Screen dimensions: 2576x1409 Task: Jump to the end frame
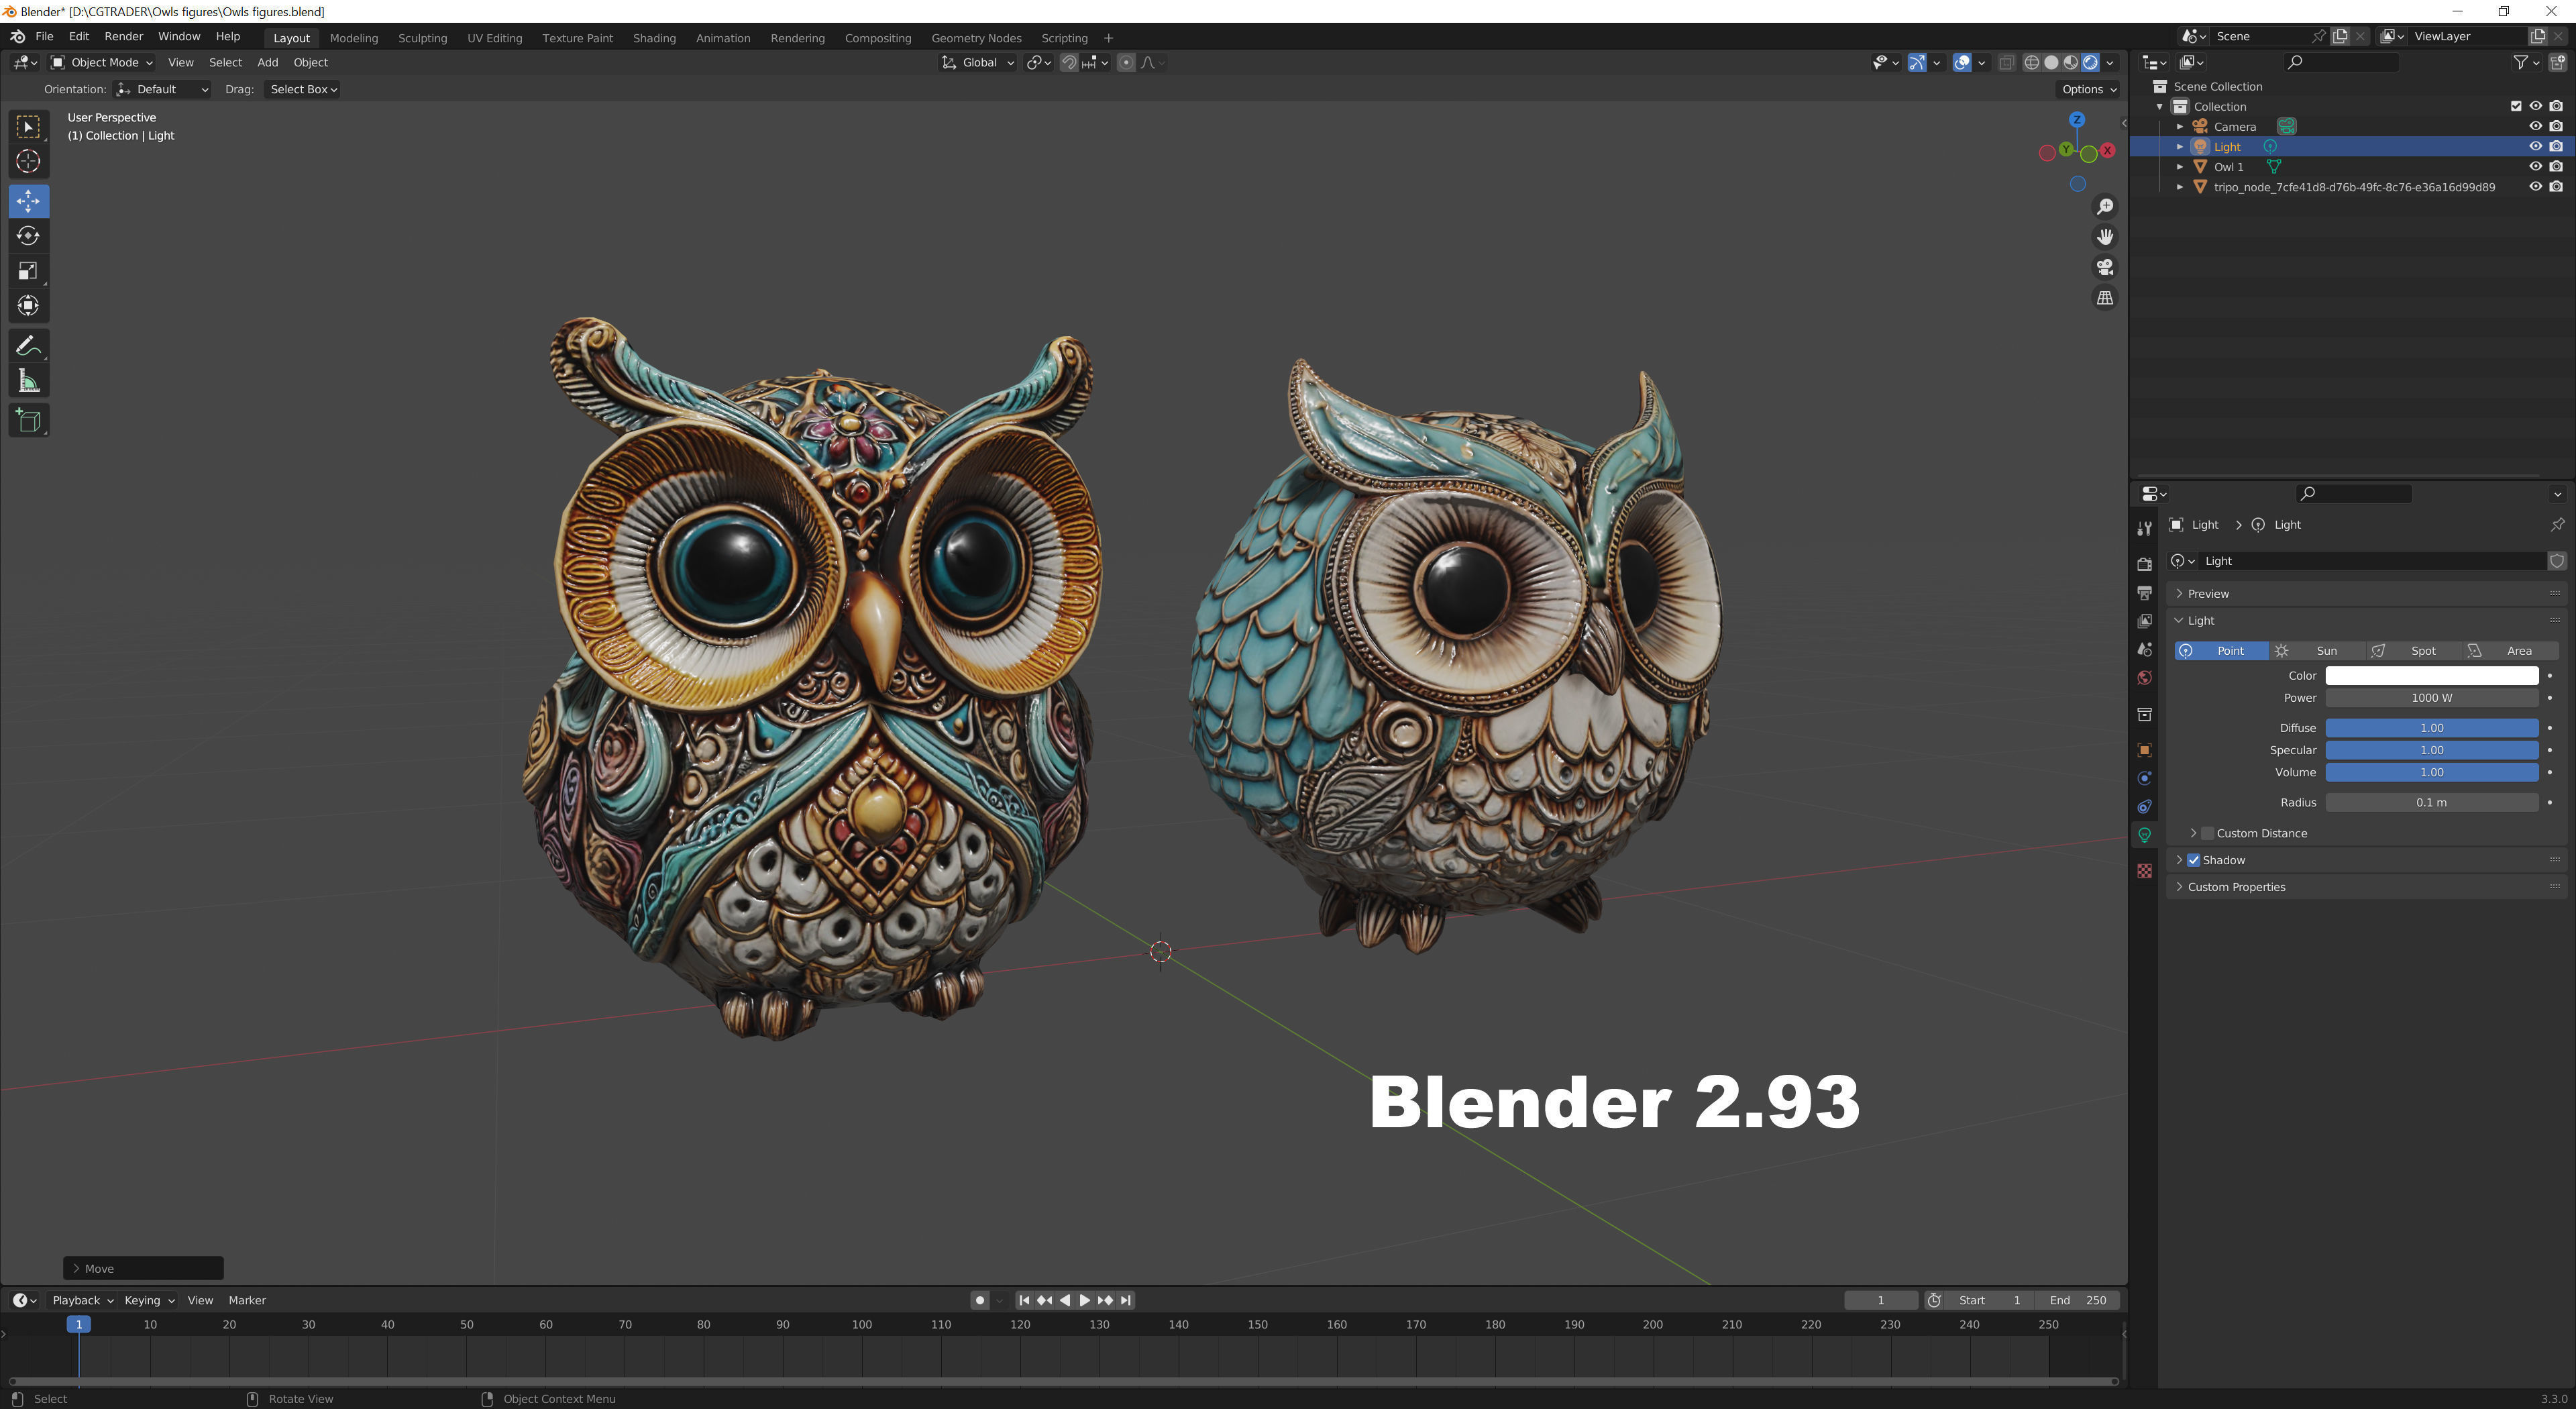click(1126, 1300)
